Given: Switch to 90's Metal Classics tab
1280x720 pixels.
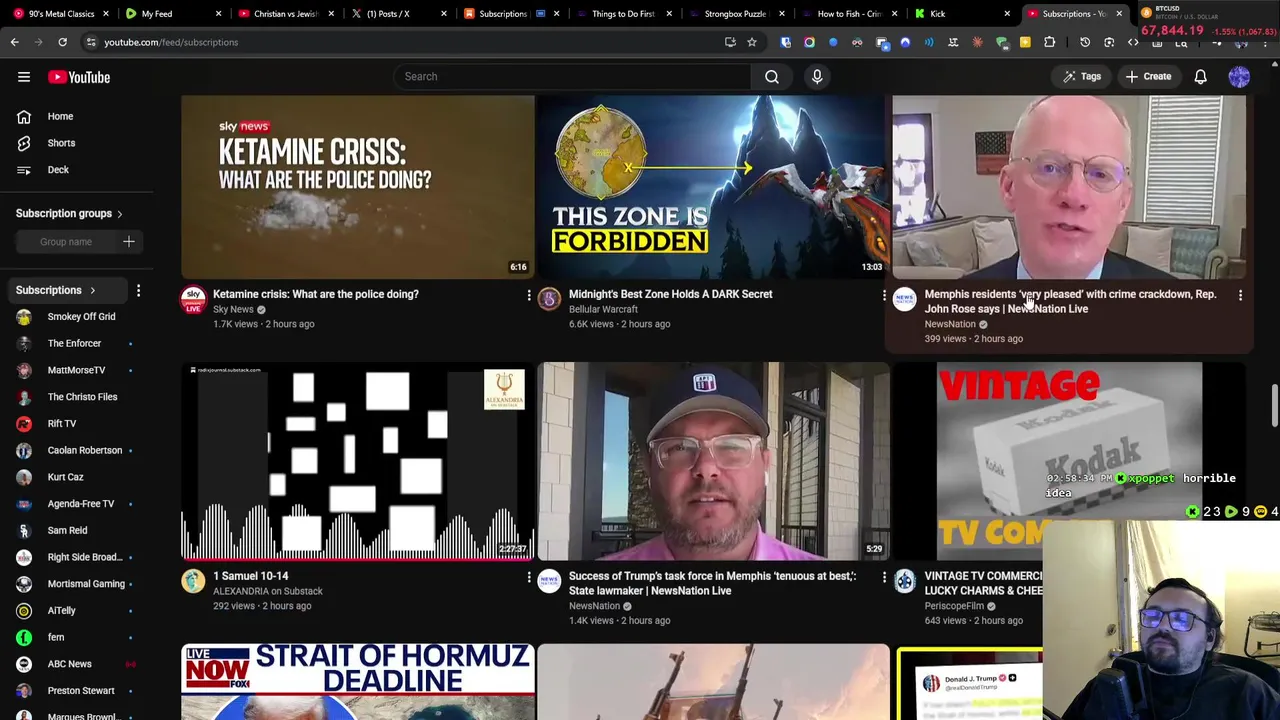Looking at the screenshot, I should click(x=62, y=14).
